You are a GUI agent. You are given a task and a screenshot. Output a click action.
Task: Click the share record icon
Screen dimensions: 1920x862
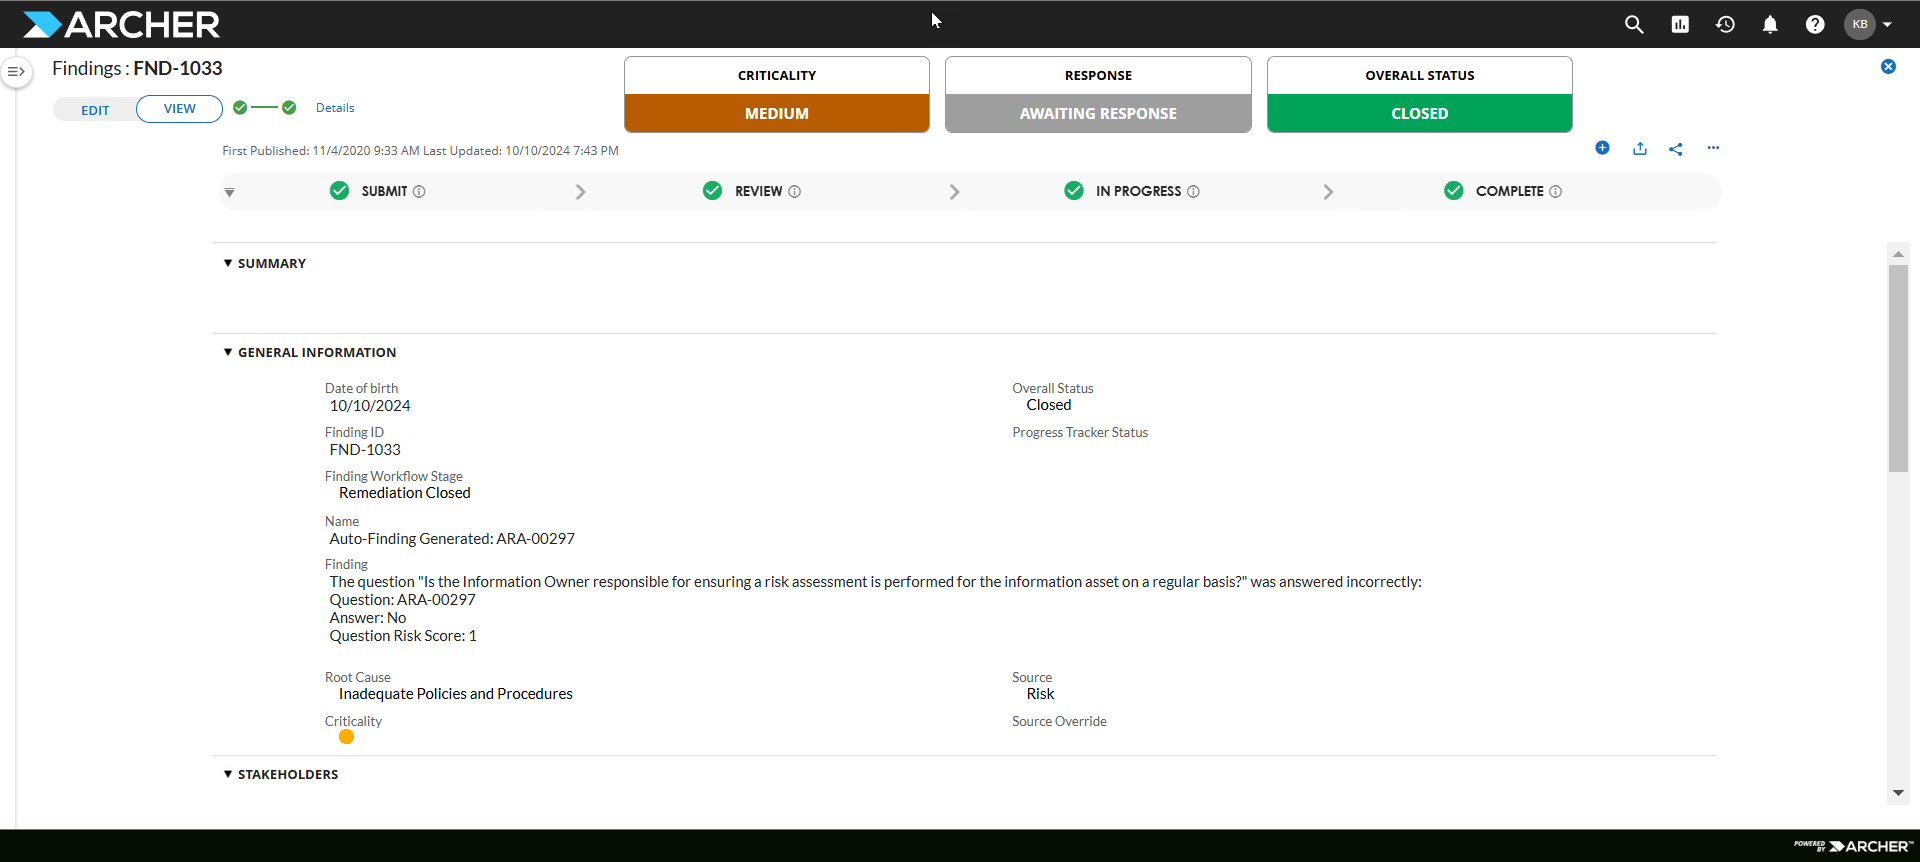click(x=1676, y=149)
